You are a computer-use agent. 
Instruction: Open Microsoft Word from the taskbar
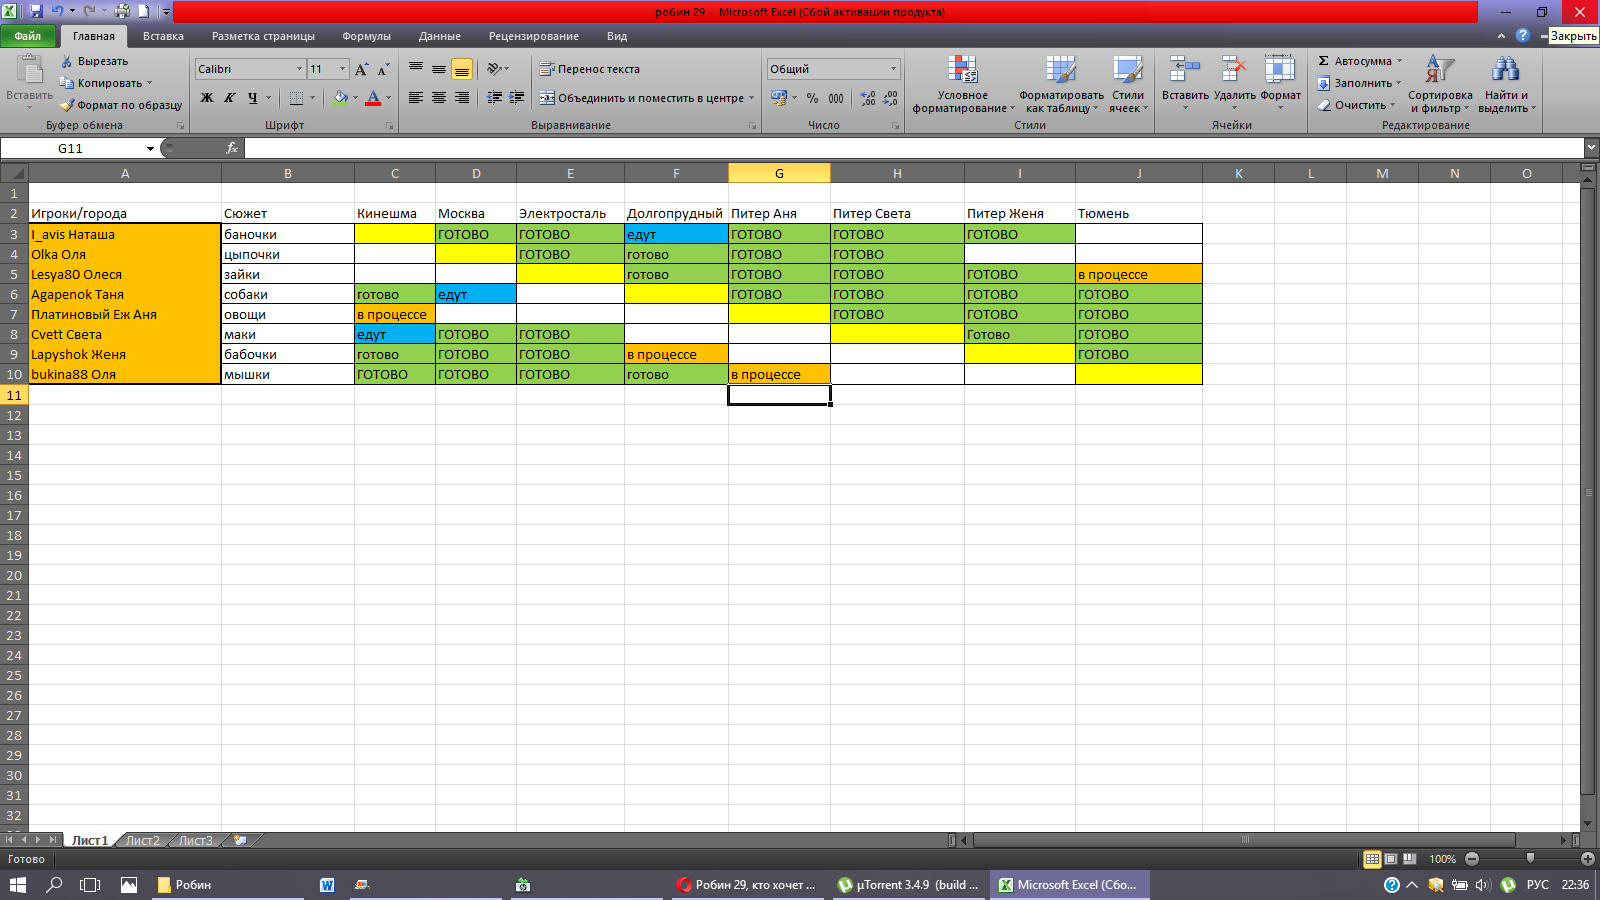[327, 885]
